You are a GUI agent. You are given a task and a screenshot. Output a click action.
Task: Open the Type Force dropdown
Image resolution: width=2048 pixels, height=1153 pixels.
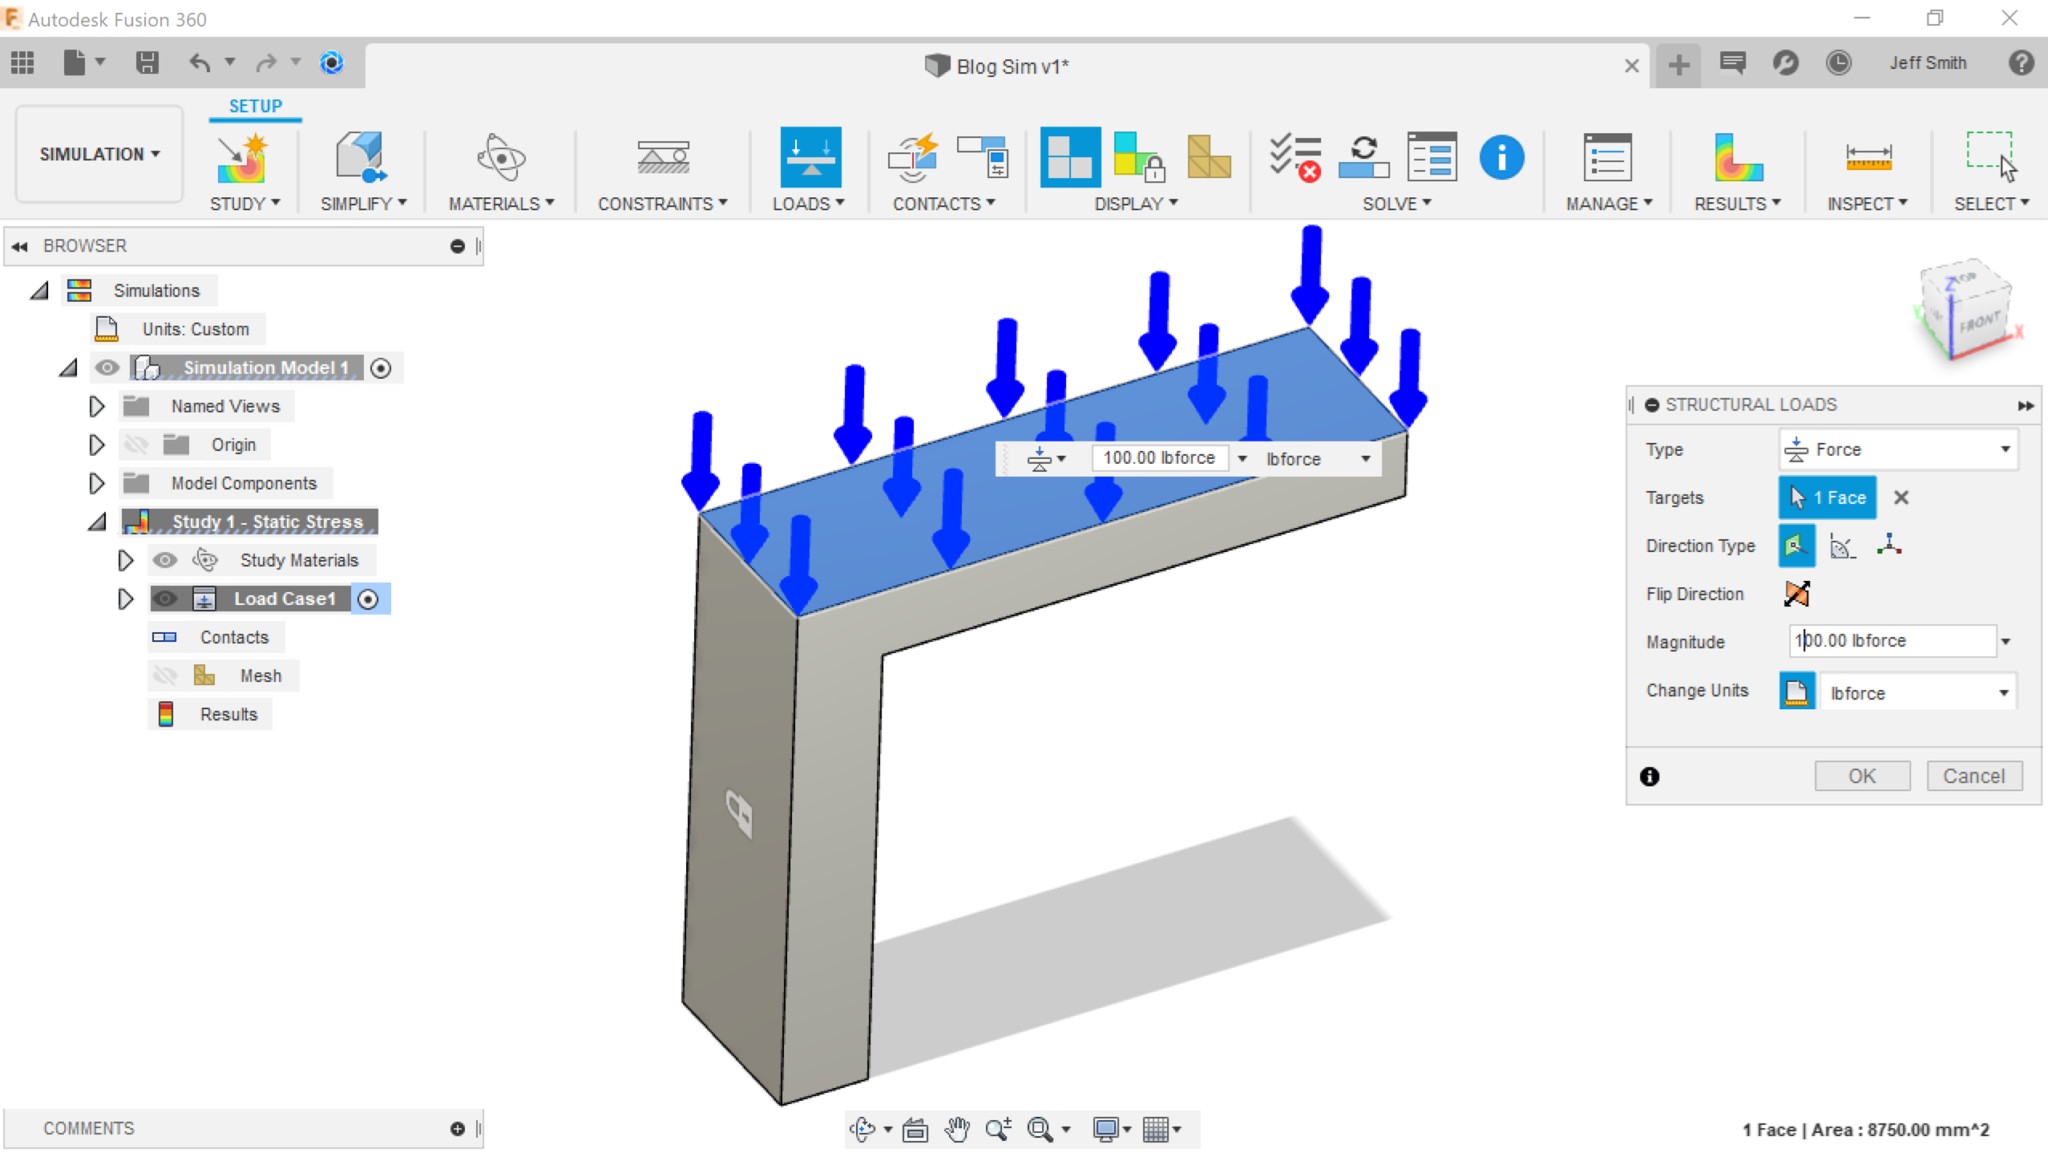(1897, 450)
